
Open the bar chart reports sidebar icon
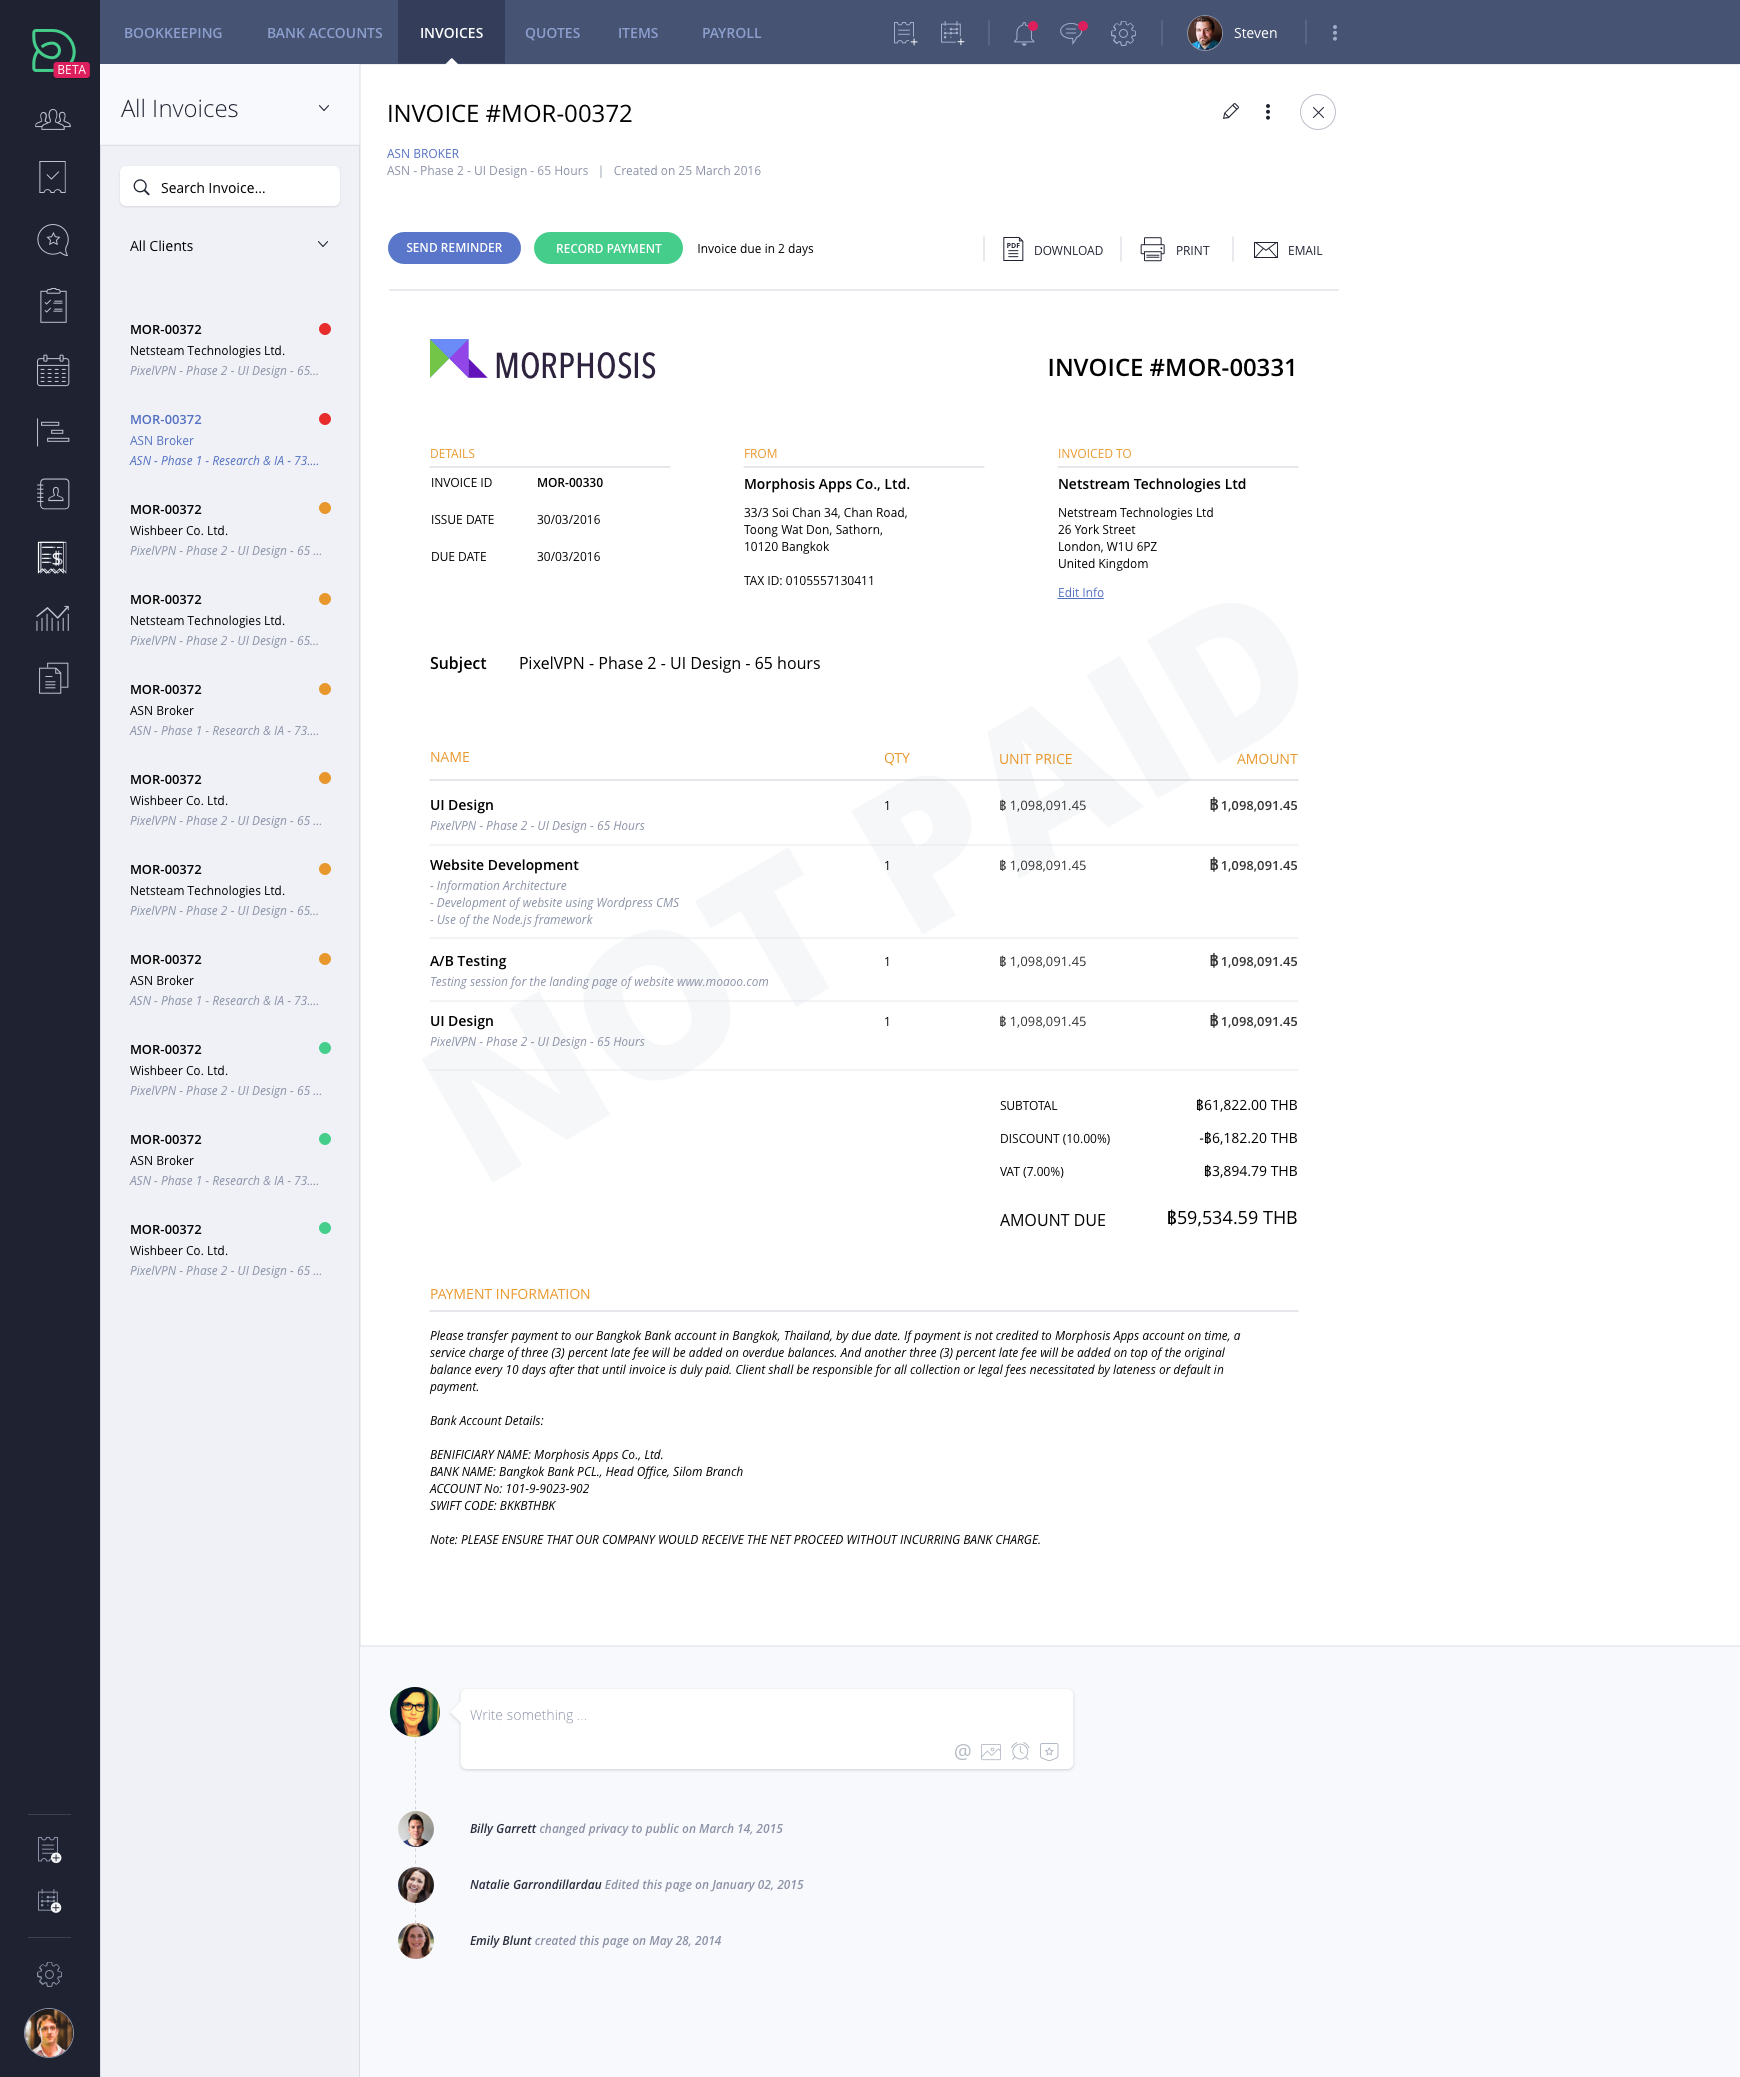coord(53,619)
